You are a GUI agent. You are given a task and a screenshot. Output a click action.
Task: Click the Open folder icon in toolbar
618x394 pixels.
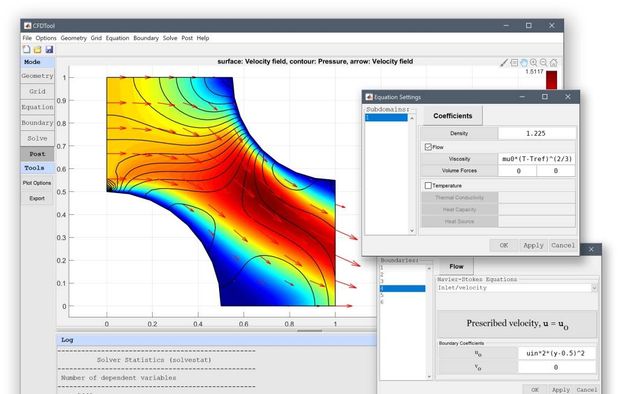tap(37, 49)
